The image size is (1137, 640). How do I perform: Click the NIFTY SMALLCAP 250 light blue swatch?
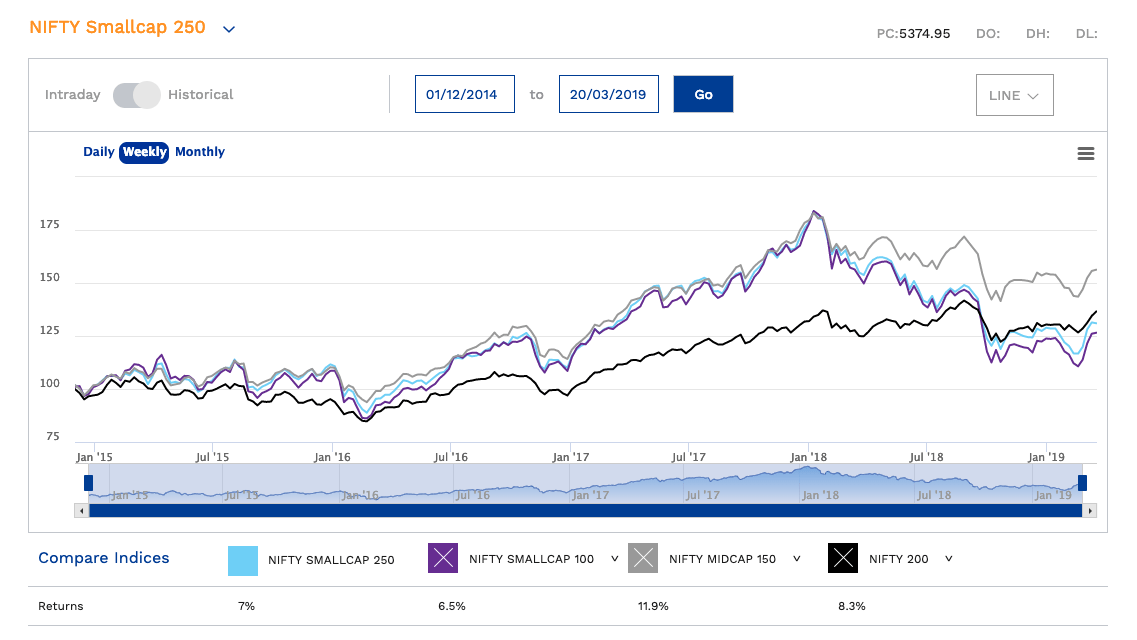click(243, 559)
